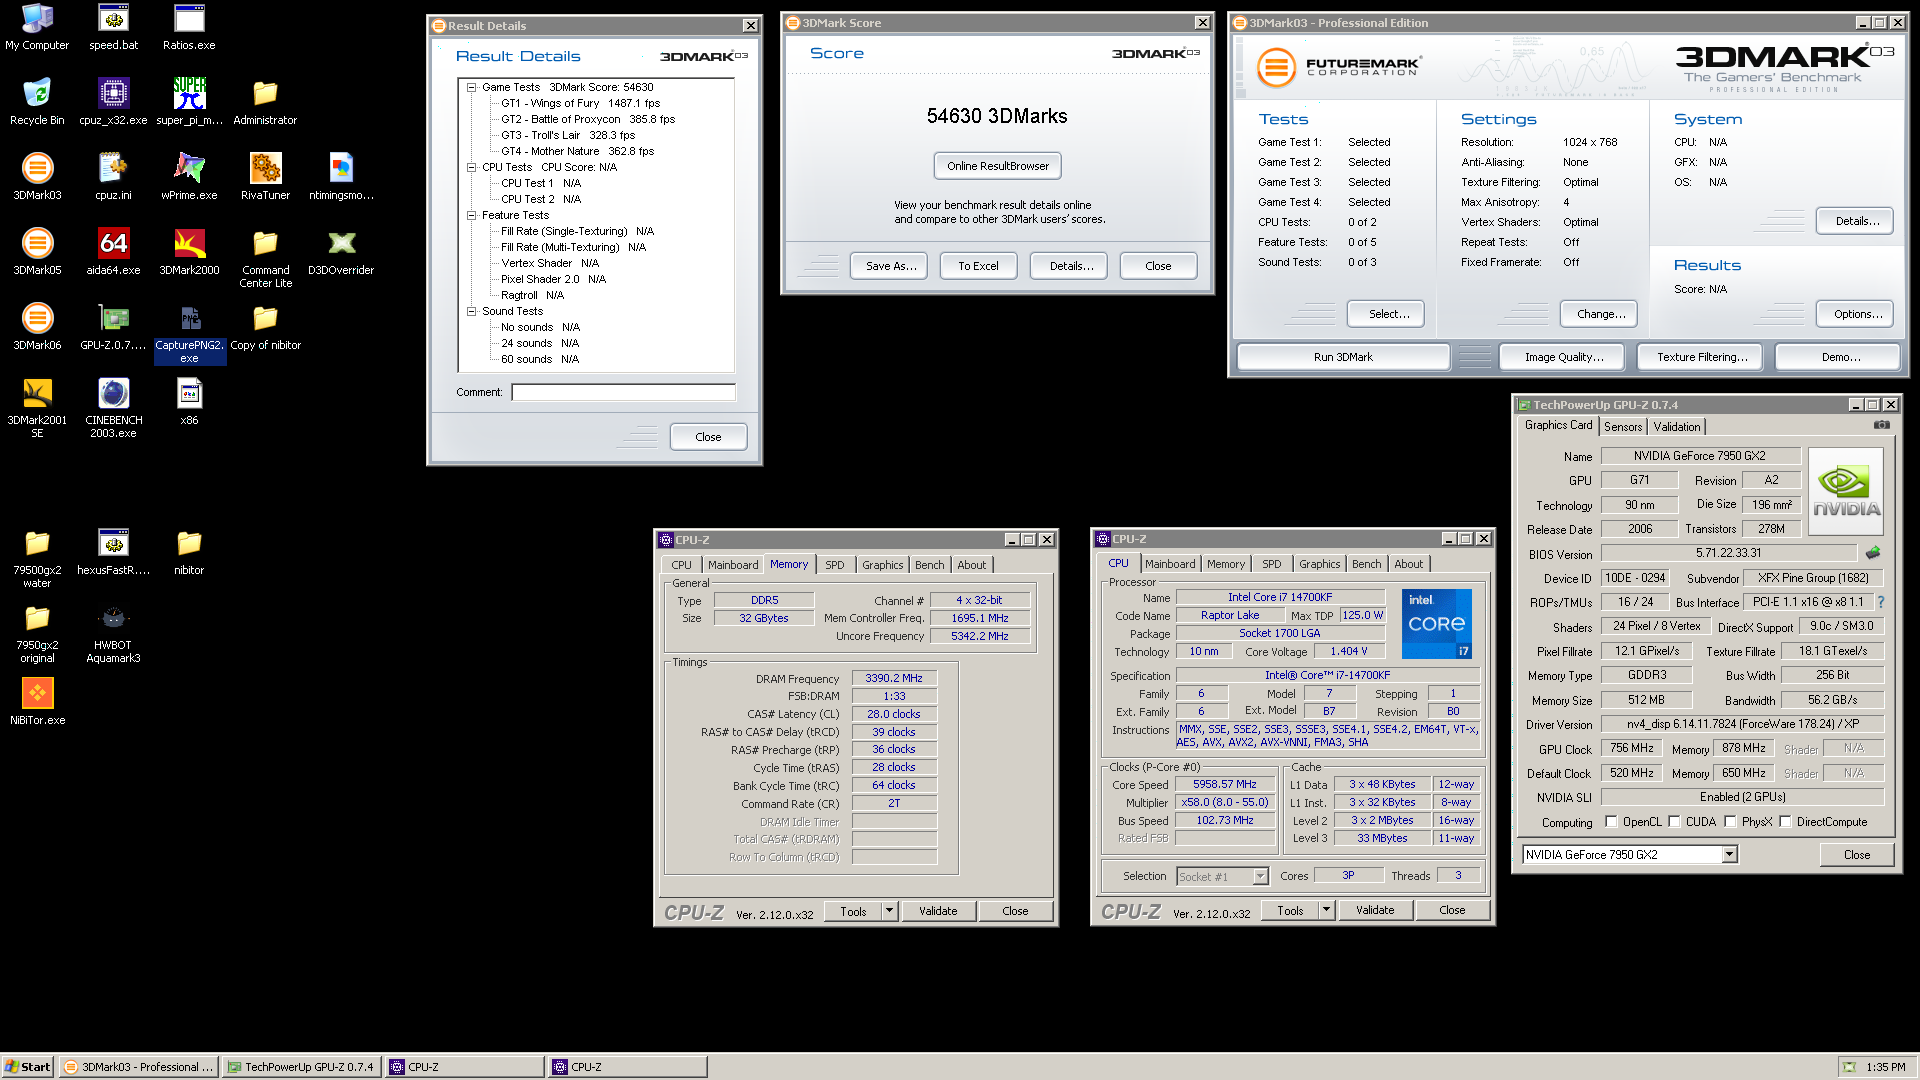
Task: Open Graphics tab in CPU-Z Memory window
Action: (x=882, y=565)
